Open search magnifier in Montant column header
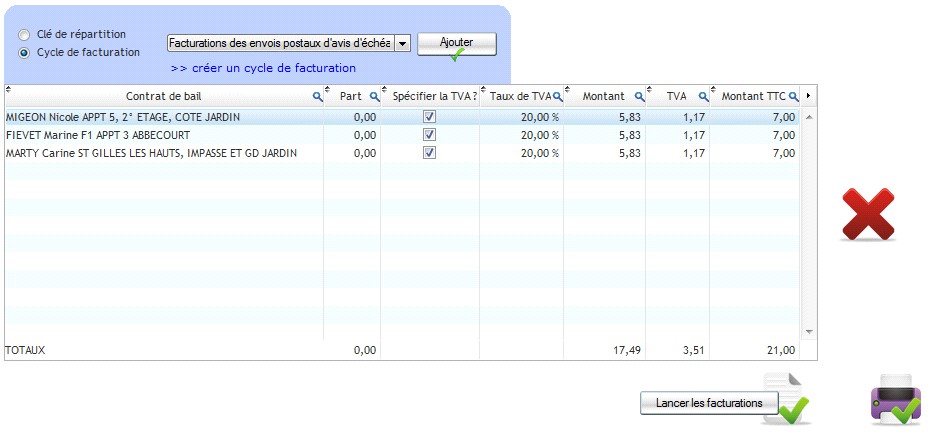This screenshot has height=432, width=932. click(640, 96)
